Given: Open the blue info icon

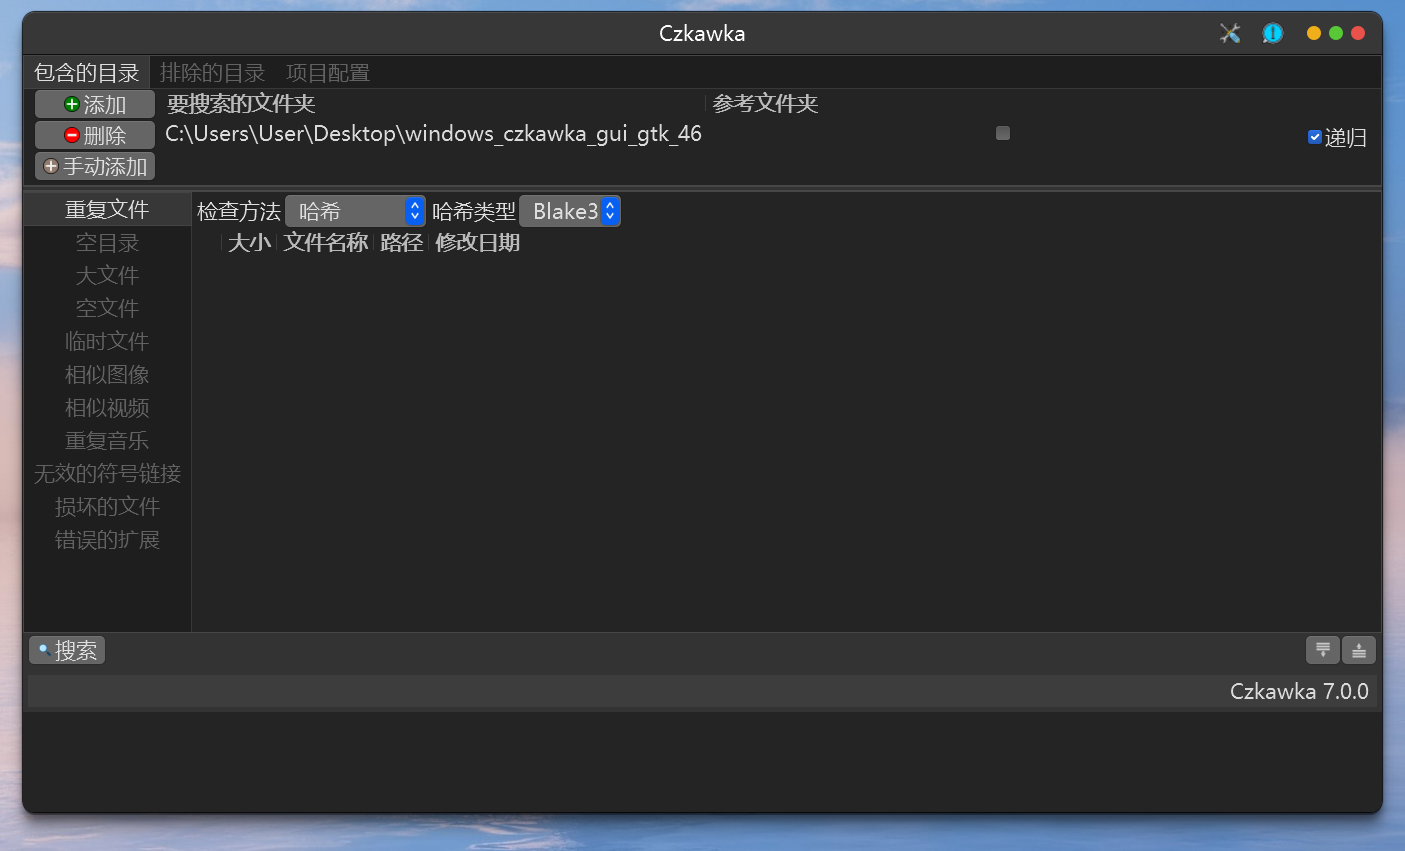Looking at the screenshot, I should (x=1272, y=33).
